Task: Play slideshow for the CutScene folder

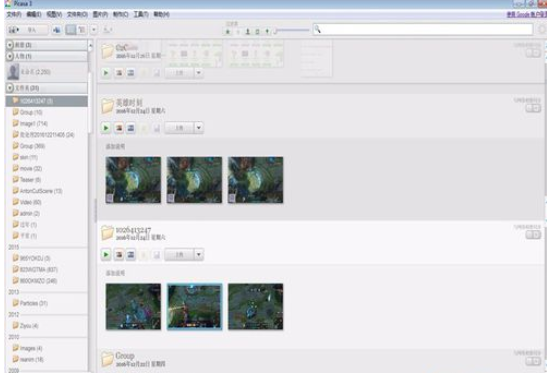Action: click(x=106, y=73)
